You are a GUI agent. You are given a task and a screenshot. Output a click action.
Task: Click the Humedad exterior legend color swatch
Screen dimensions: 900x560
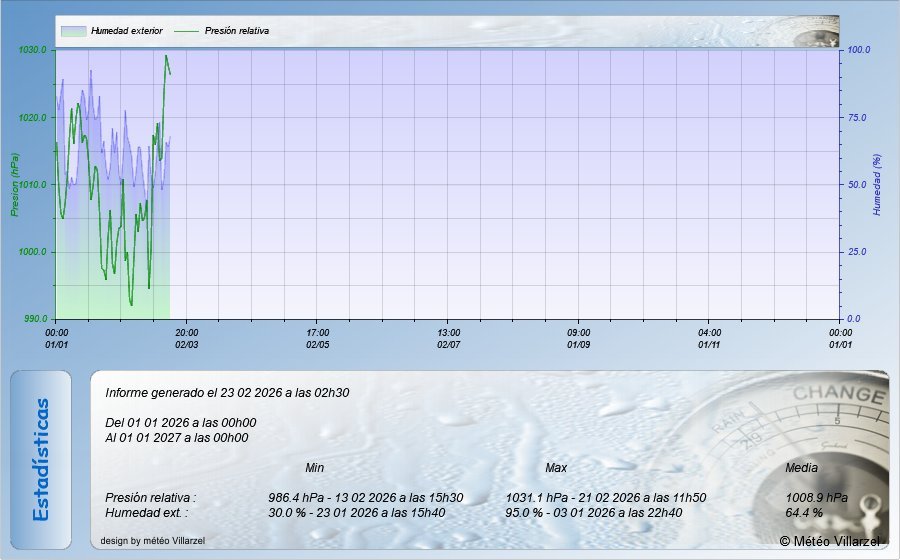tap(73, 31)
